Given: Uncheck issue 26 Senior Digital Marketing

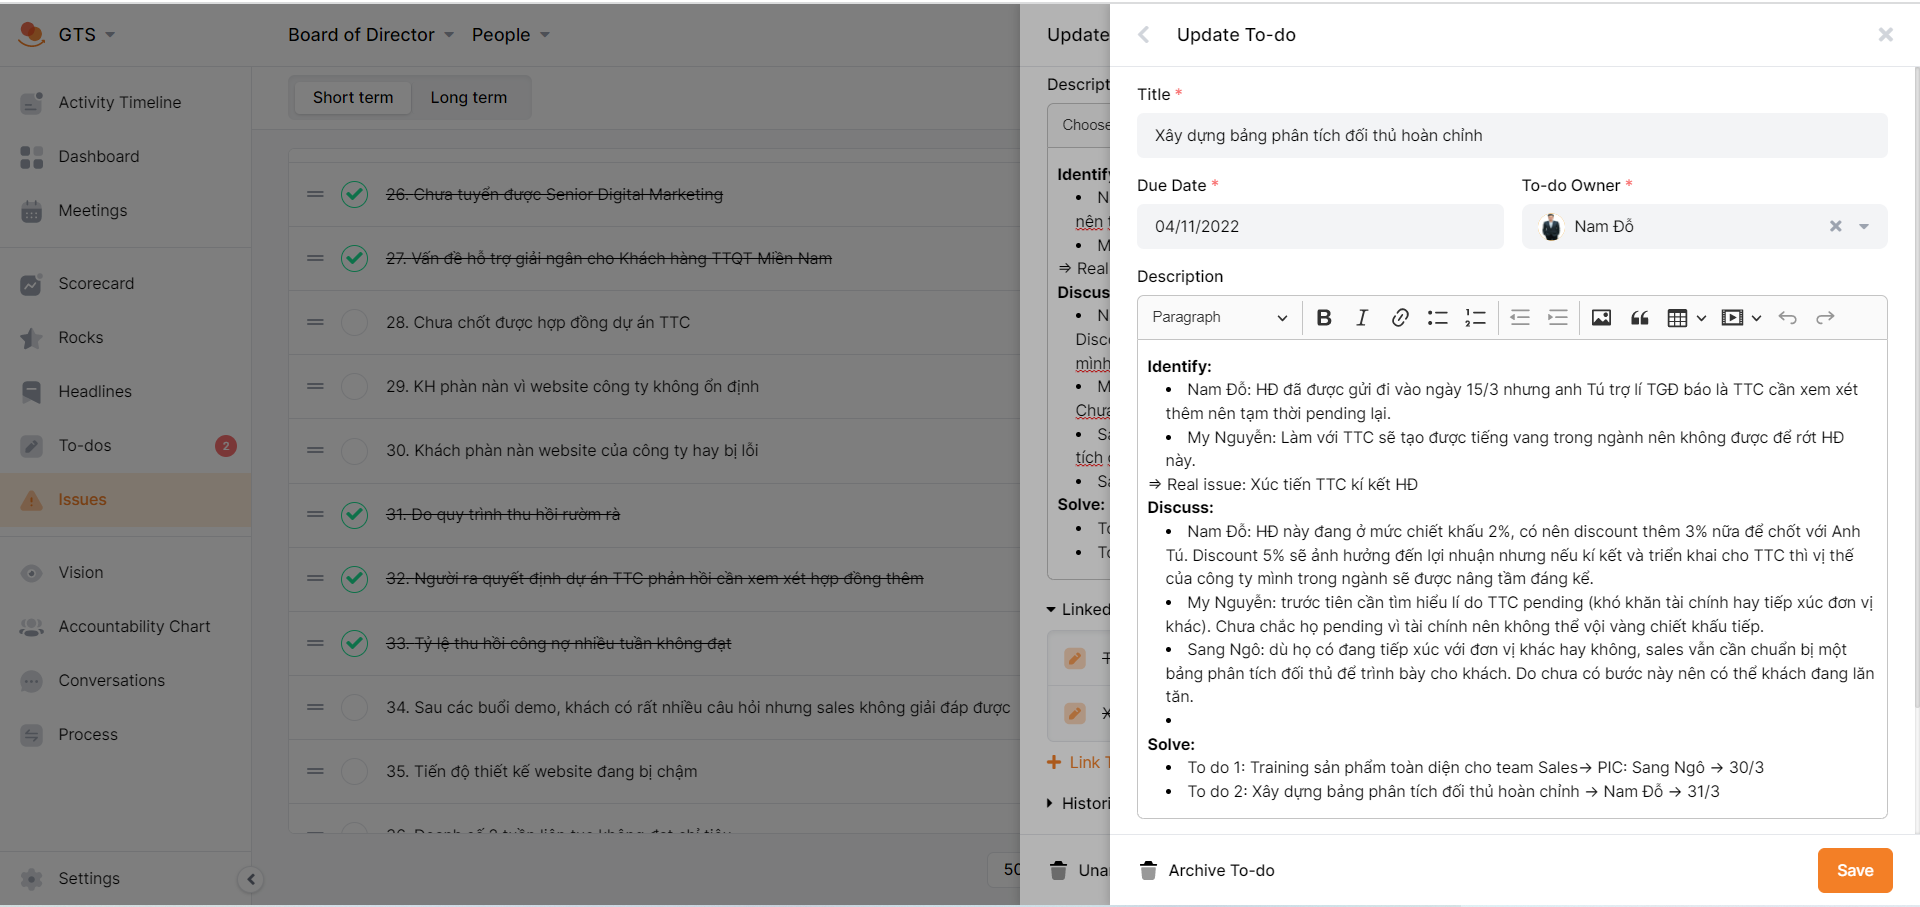Looking at the screenshot, I should [x=354, y=194].
